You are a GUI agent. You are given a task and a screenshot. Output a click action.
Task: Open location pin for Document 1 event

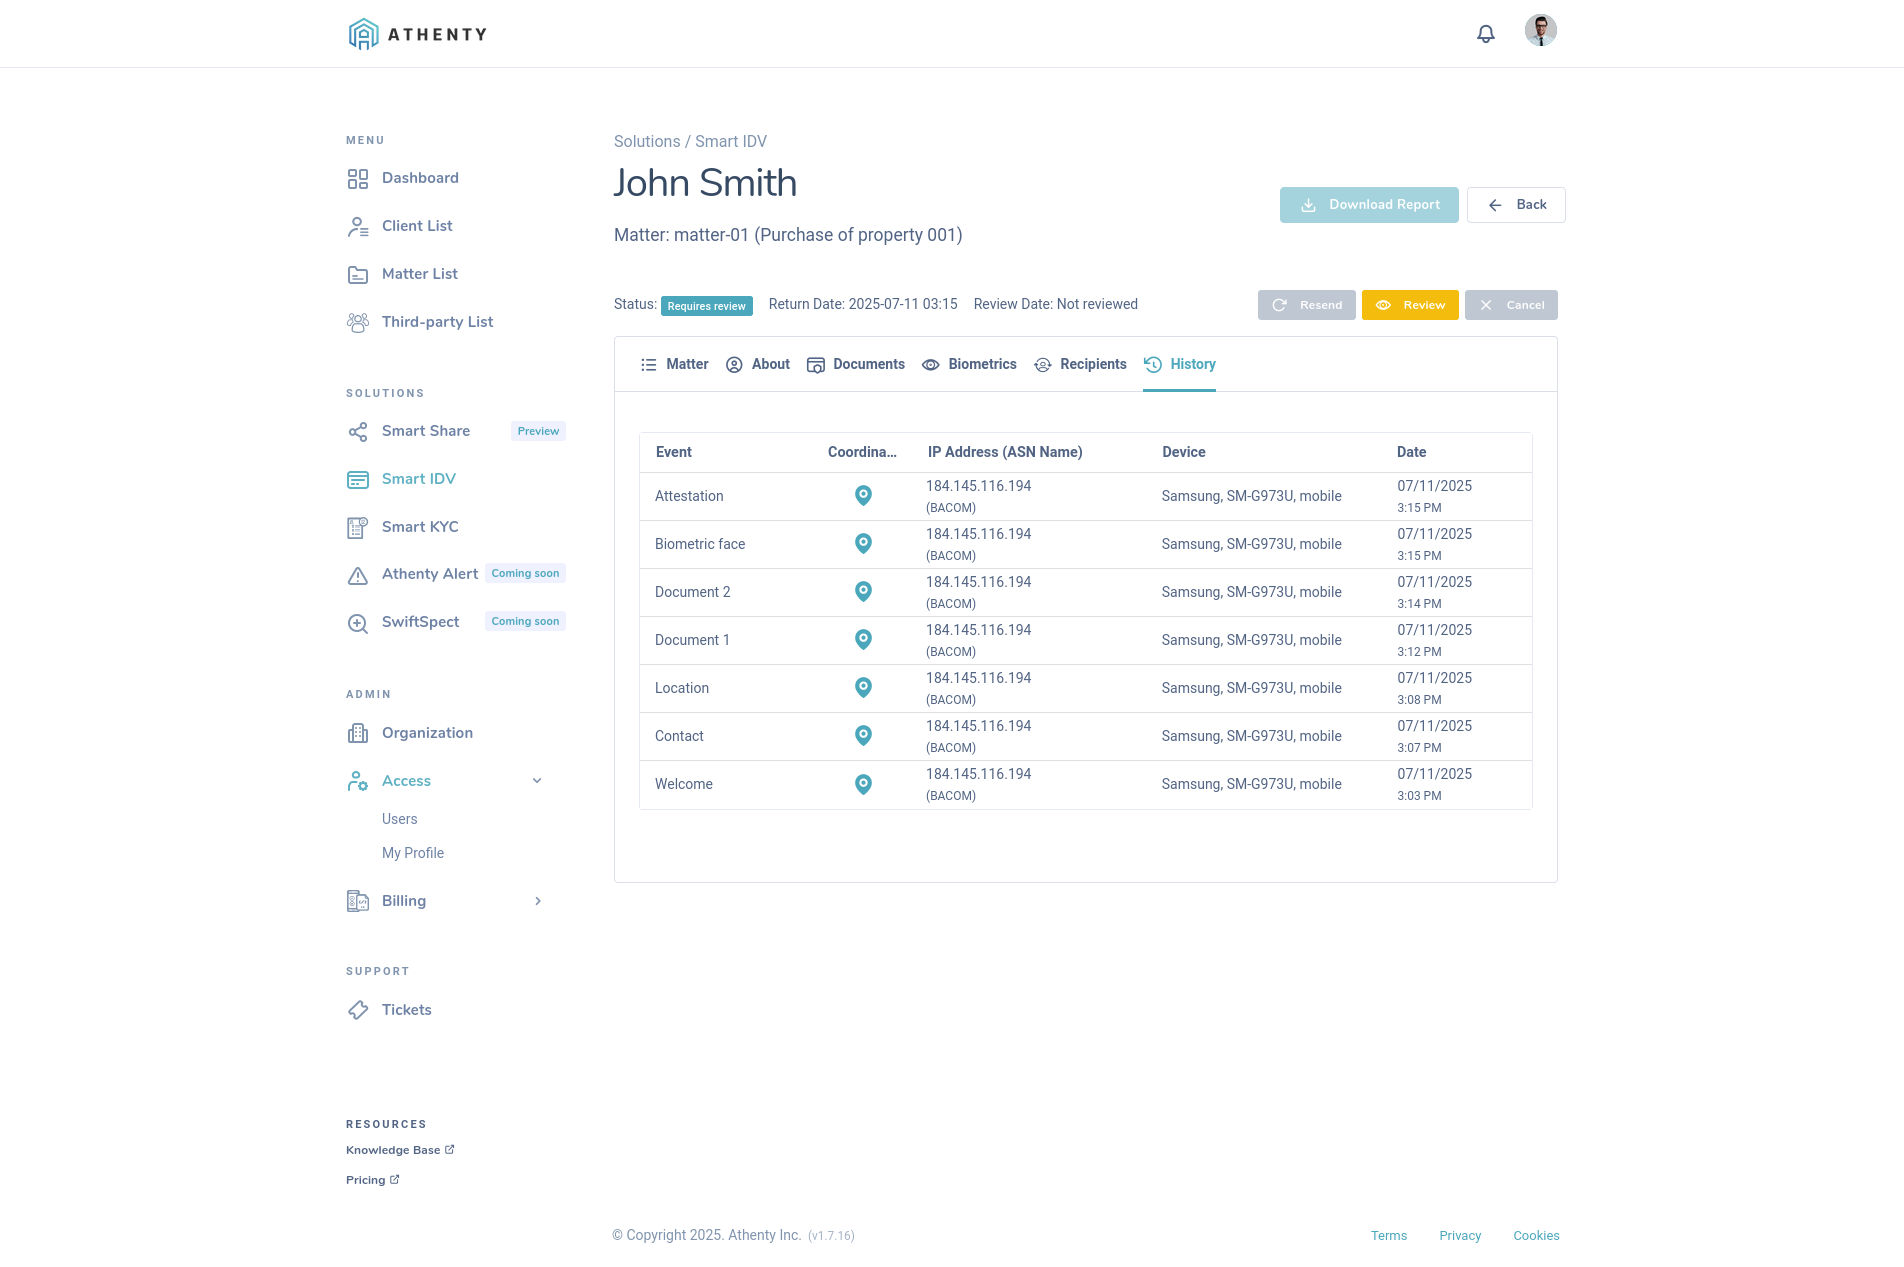coord(863,640)
